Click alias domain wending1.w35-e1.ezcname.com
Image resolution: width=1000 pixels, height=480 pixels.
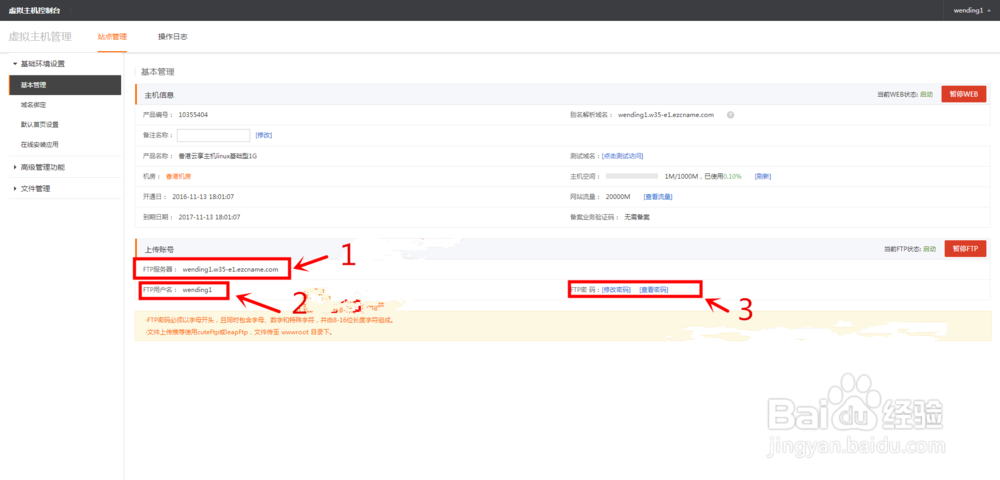click(x=665, y=115)
